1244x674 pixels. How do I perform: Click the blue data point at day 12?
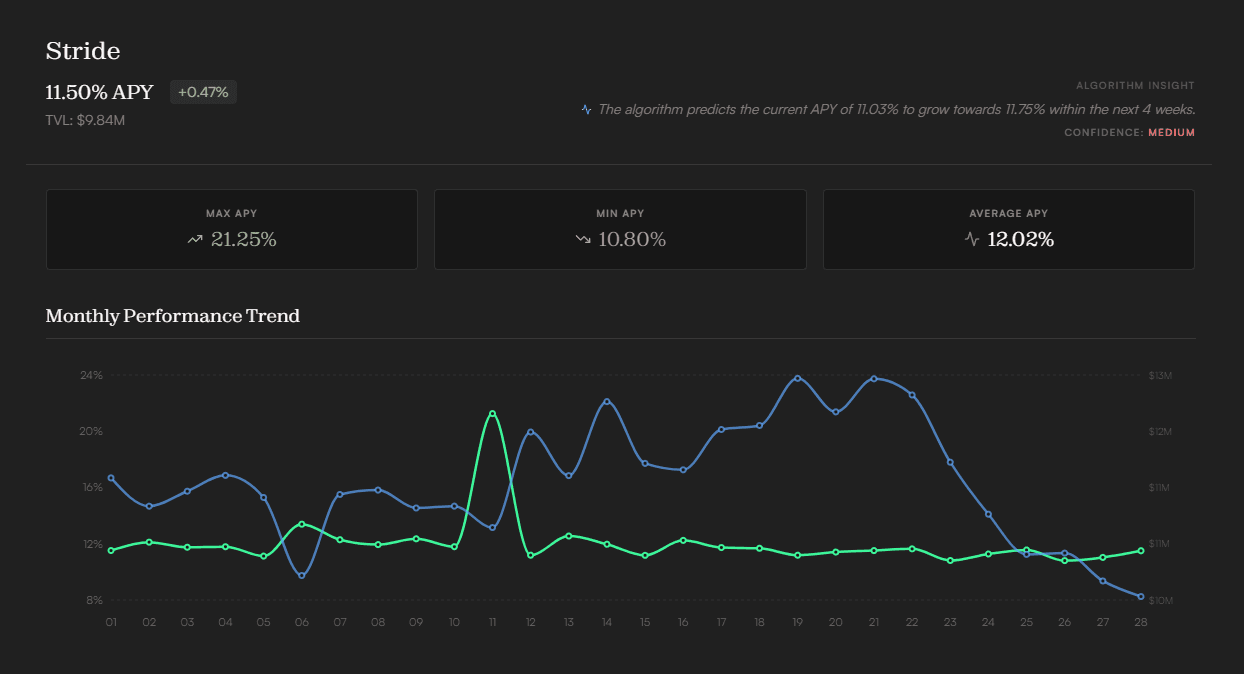(x=530, y=432)
